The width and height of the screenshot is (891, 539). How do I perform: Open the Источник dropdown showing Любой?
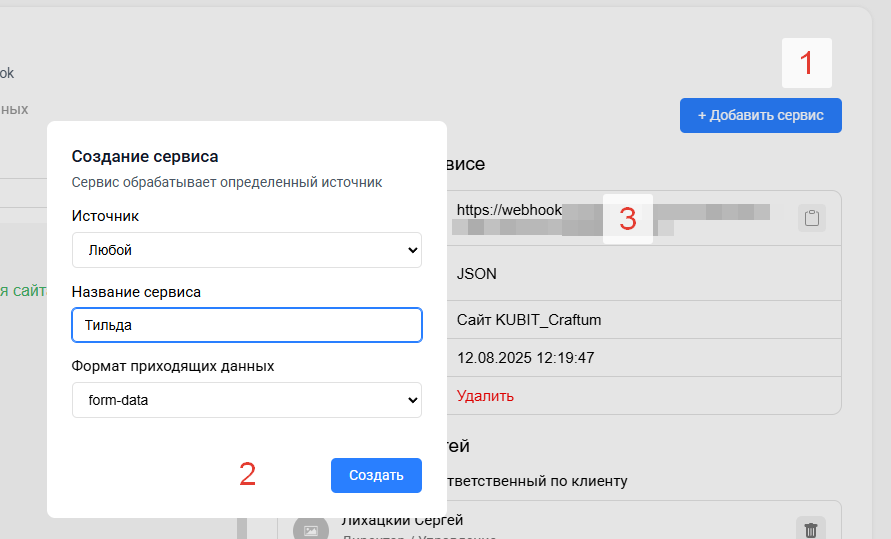click(x=247, y=250)
